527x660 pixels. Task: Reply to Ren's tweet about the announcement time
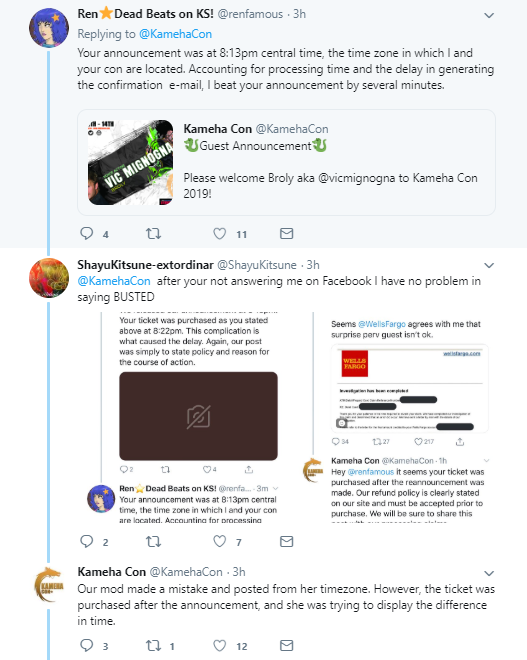(x=87, y=233)
